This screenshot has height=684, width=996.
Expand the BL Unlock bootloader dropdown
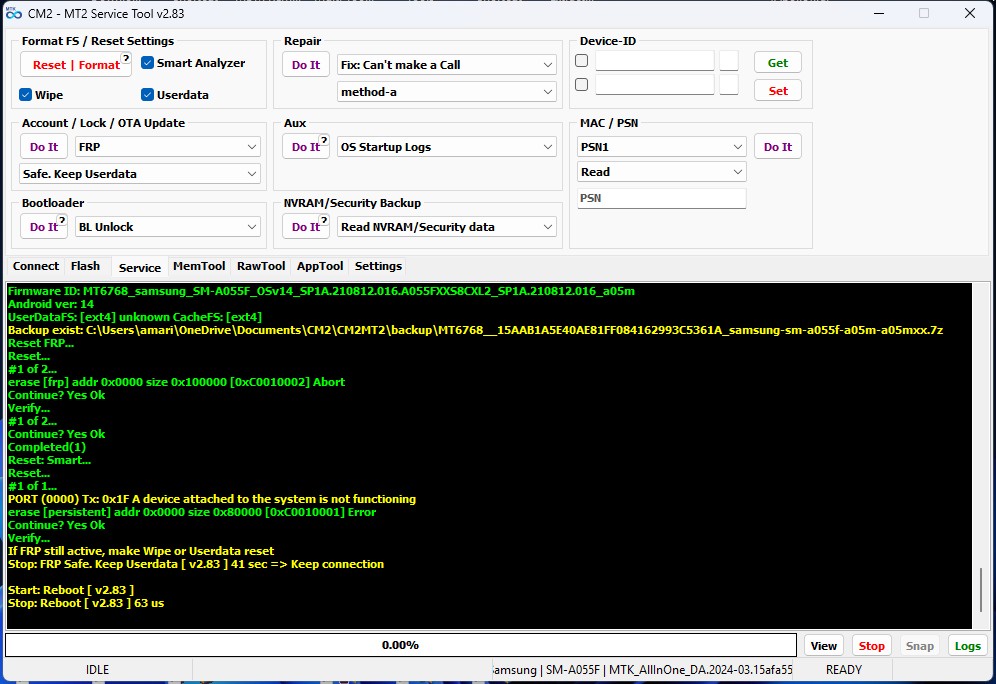coord(167,227)
